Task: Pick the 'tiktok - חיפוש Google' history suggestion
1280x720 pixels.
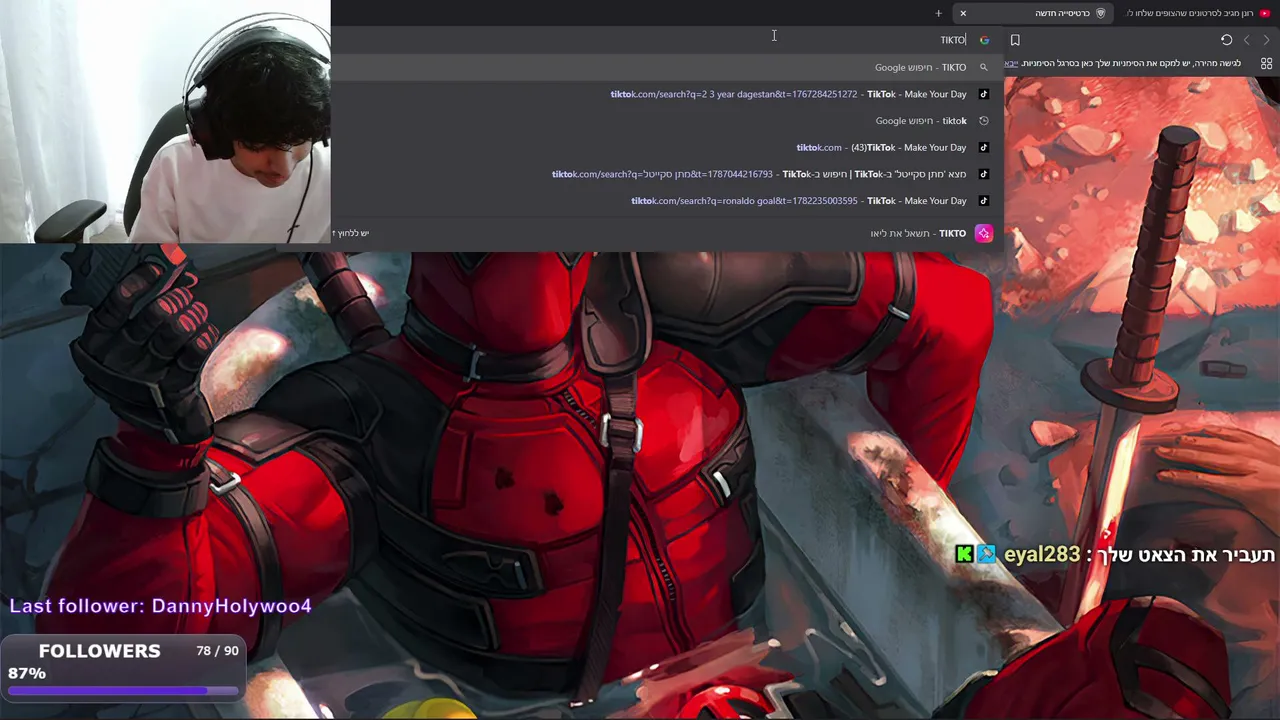Action: pyautogui.click(x=665, y=121)
